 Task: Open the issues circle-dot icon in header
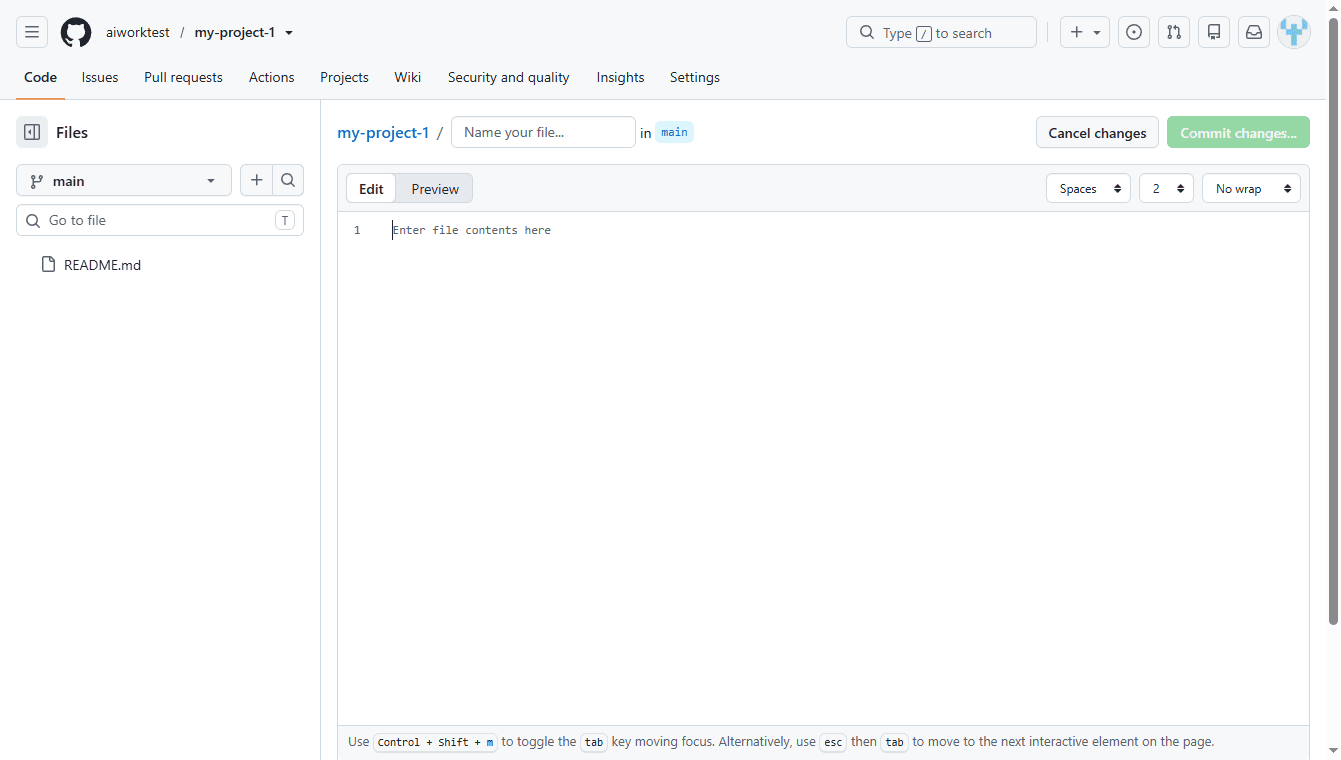(1134, 32)
